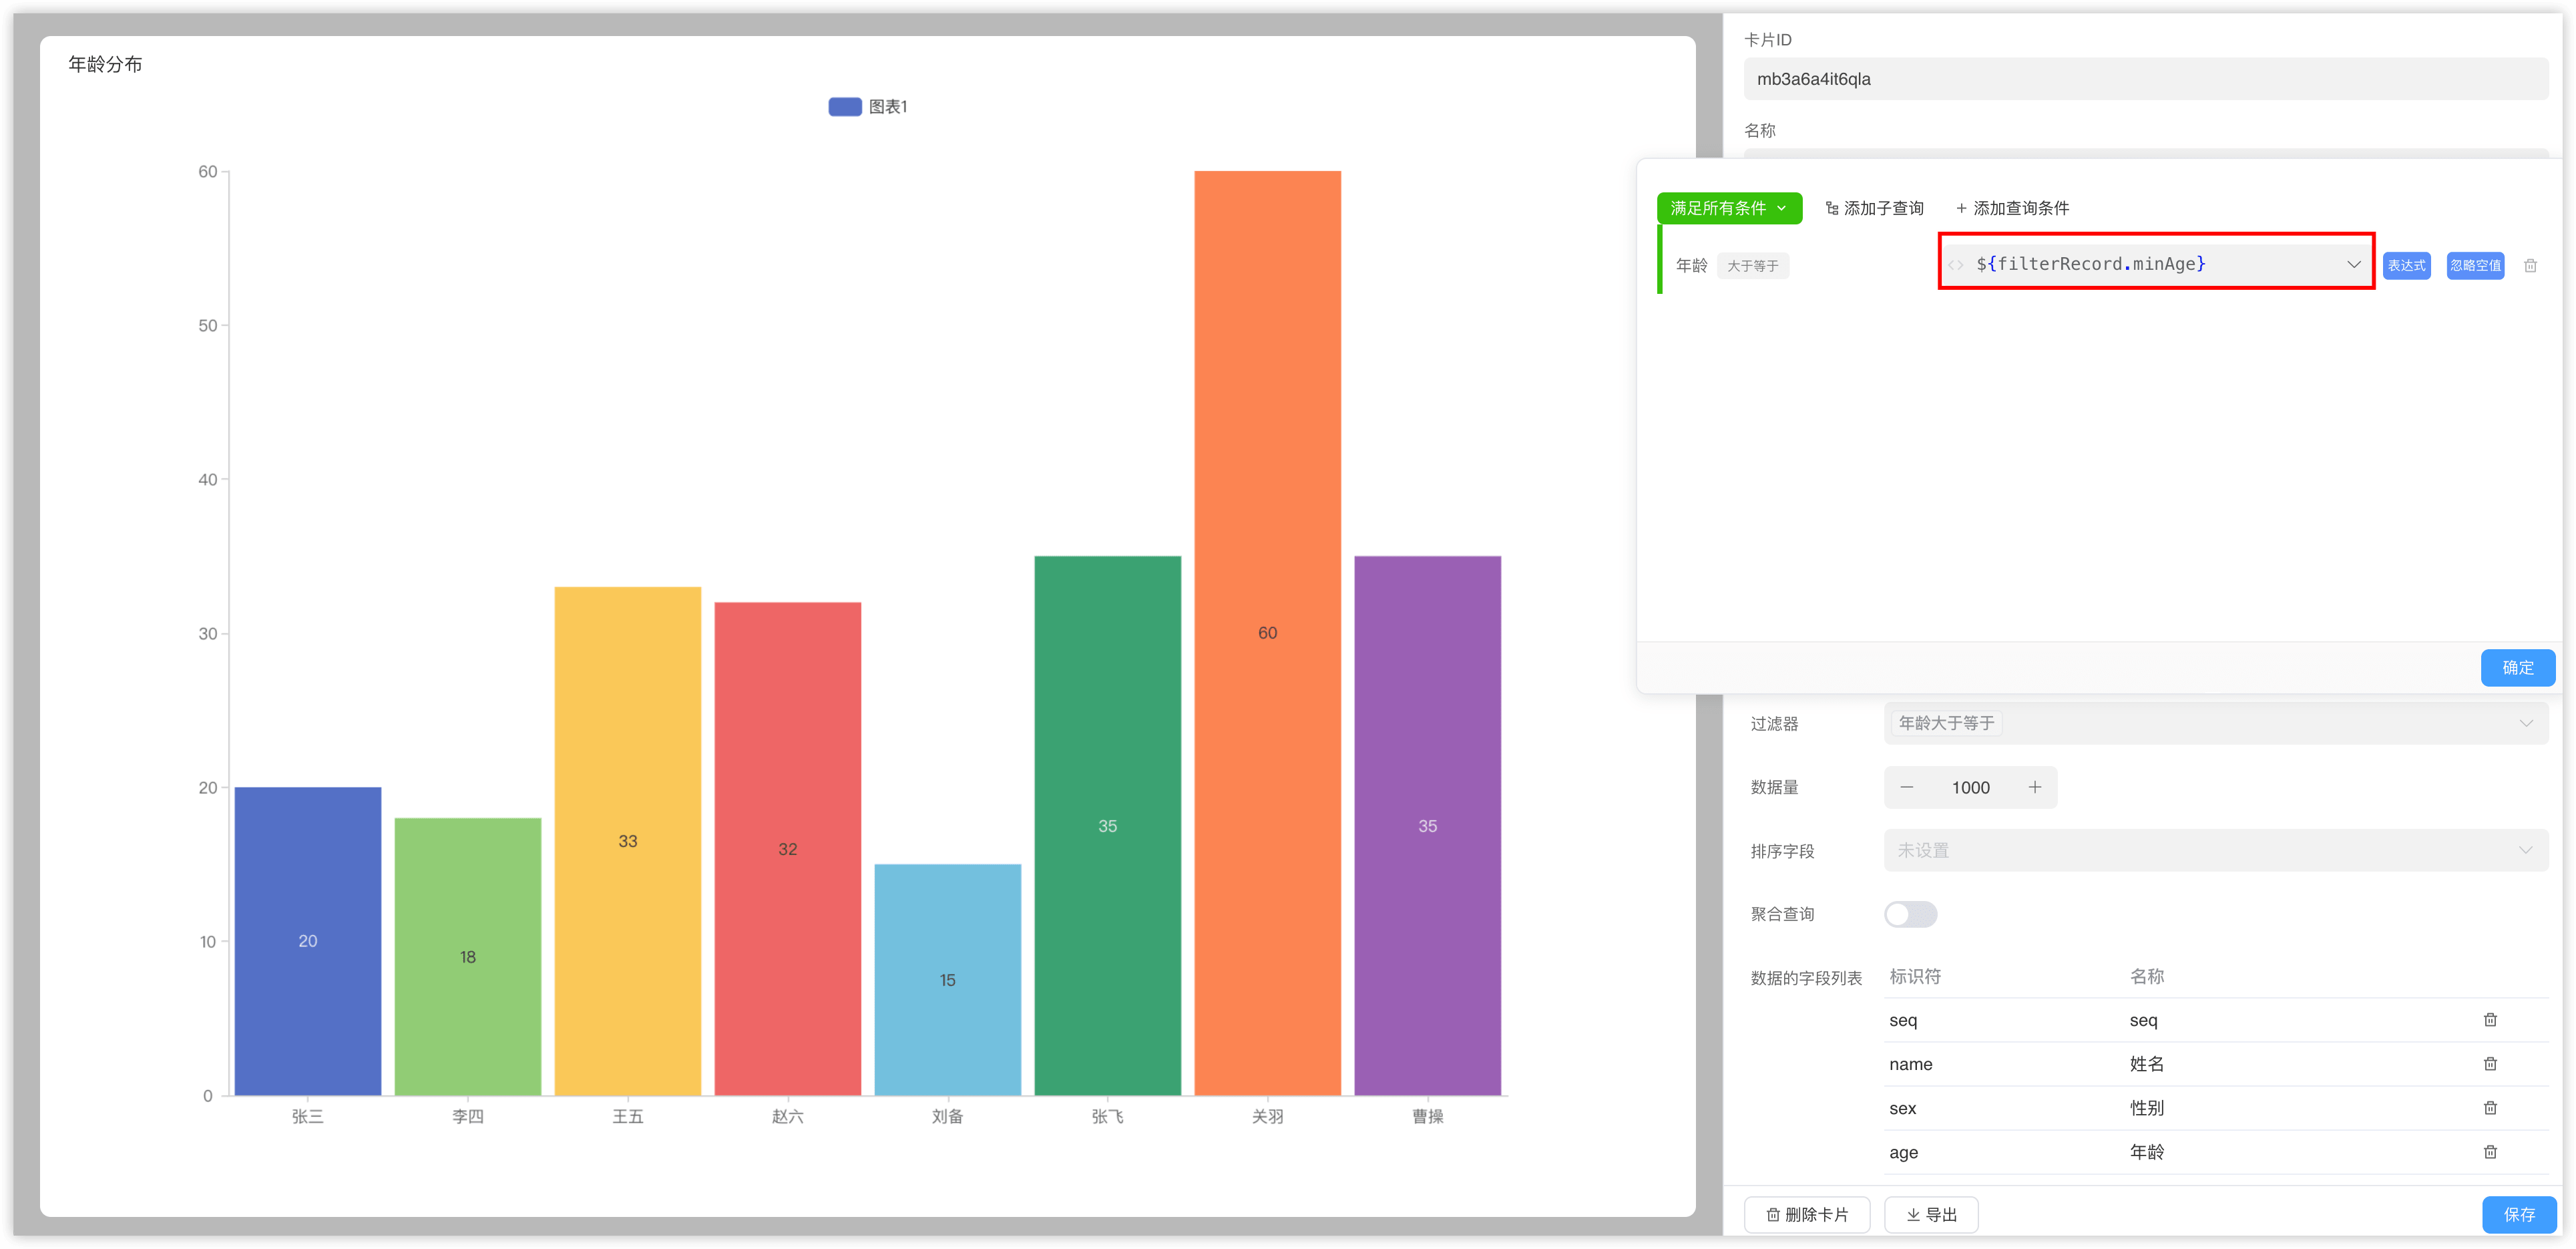This screenshot has width=2576, height=1249.
Task: Toggle the 忽略空值 option tag
Action: [2475, 266]
